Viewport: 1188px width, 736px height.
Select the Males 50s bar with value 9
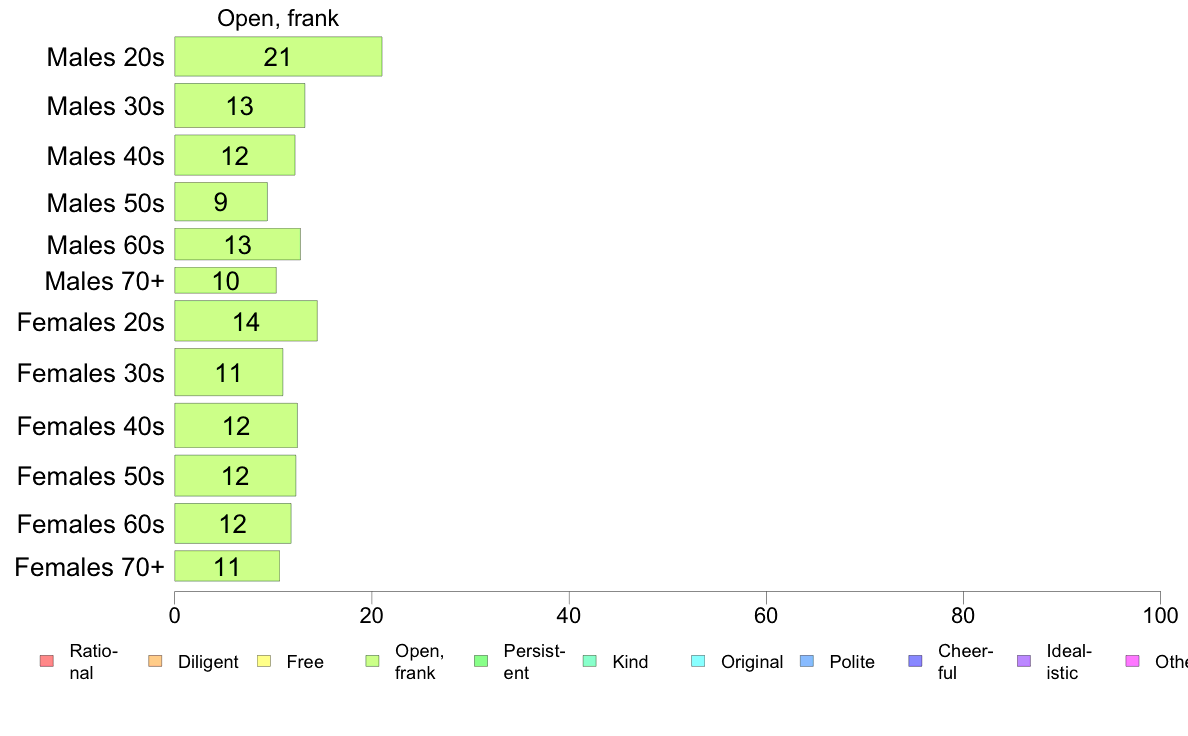click(x=220, y=202)
